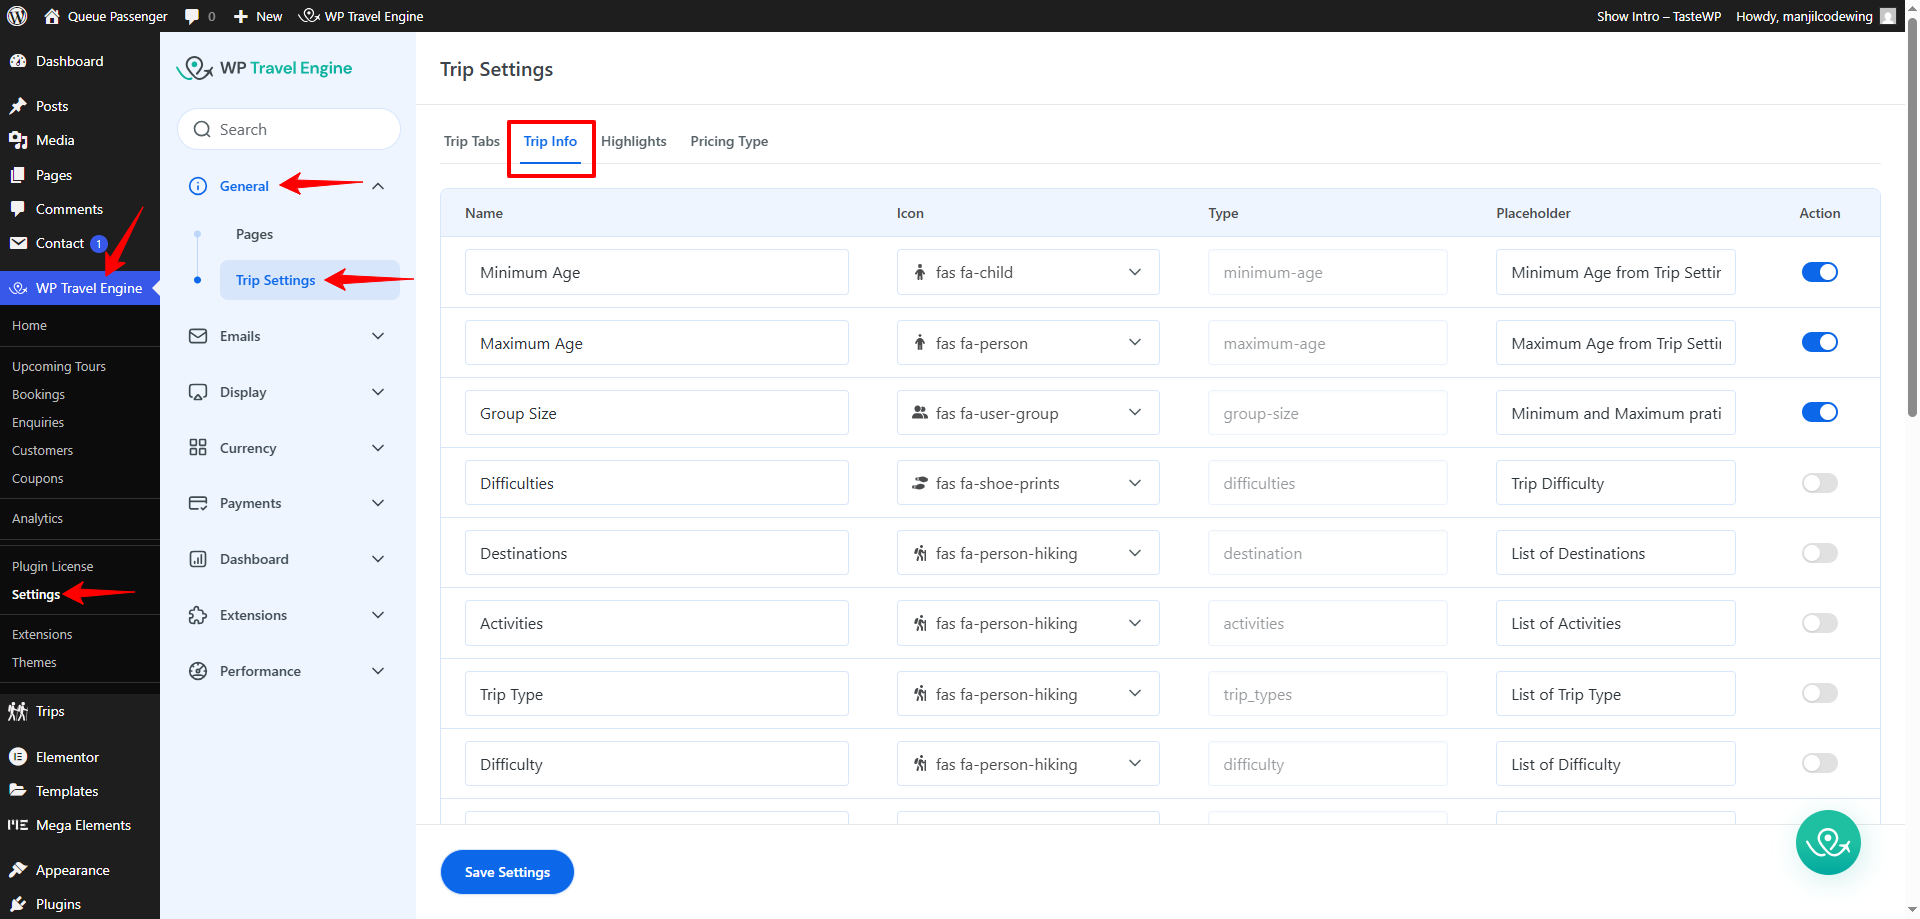
Task: Click the Save Settings button
Action: point(507,871)
